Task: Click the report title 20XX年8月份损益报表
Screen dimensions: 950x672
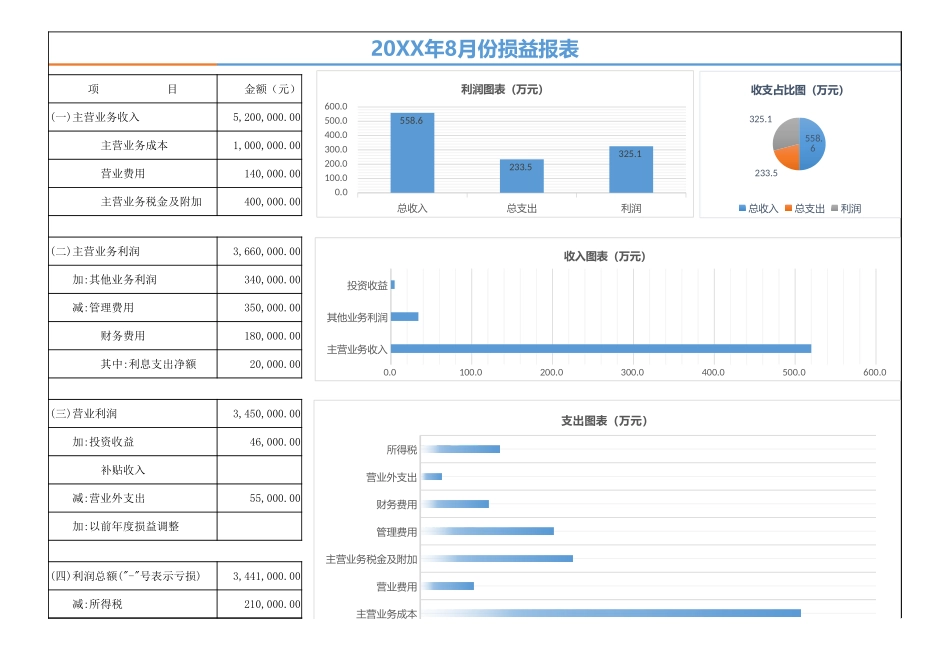Action: pos(474,48)
